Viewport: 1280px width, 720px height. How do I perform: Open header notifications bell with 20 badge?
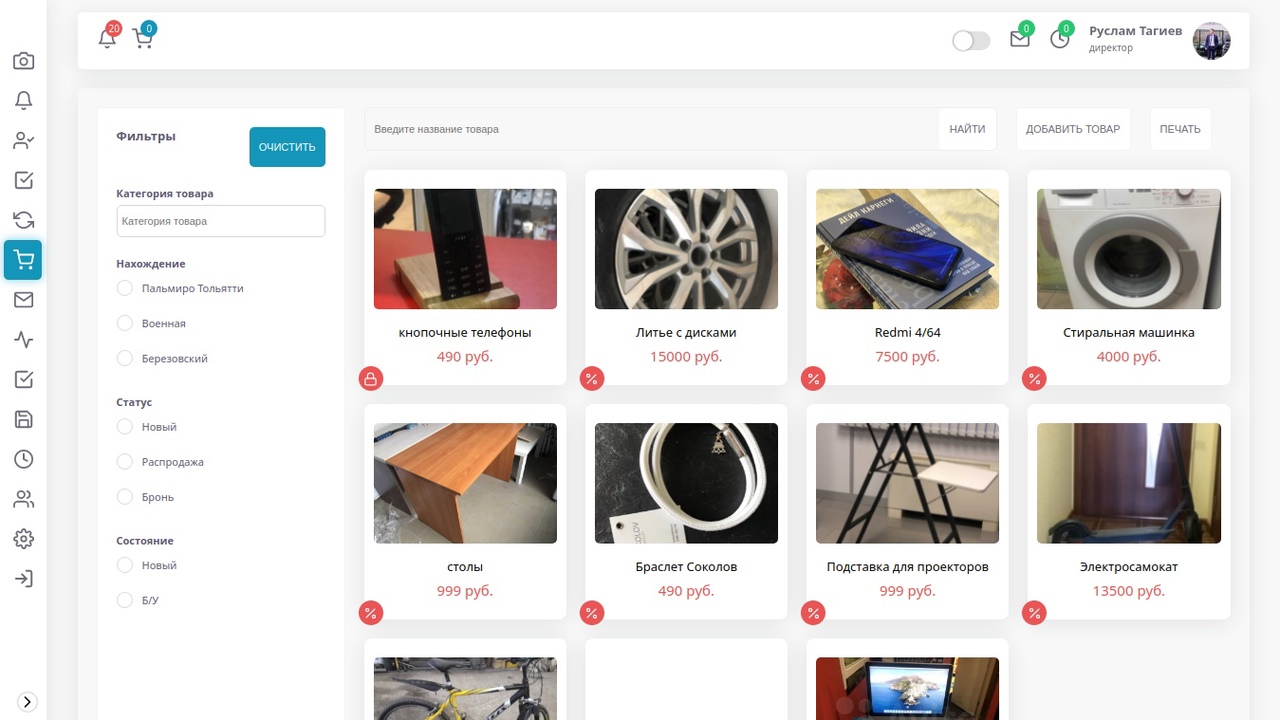(107, 38)
